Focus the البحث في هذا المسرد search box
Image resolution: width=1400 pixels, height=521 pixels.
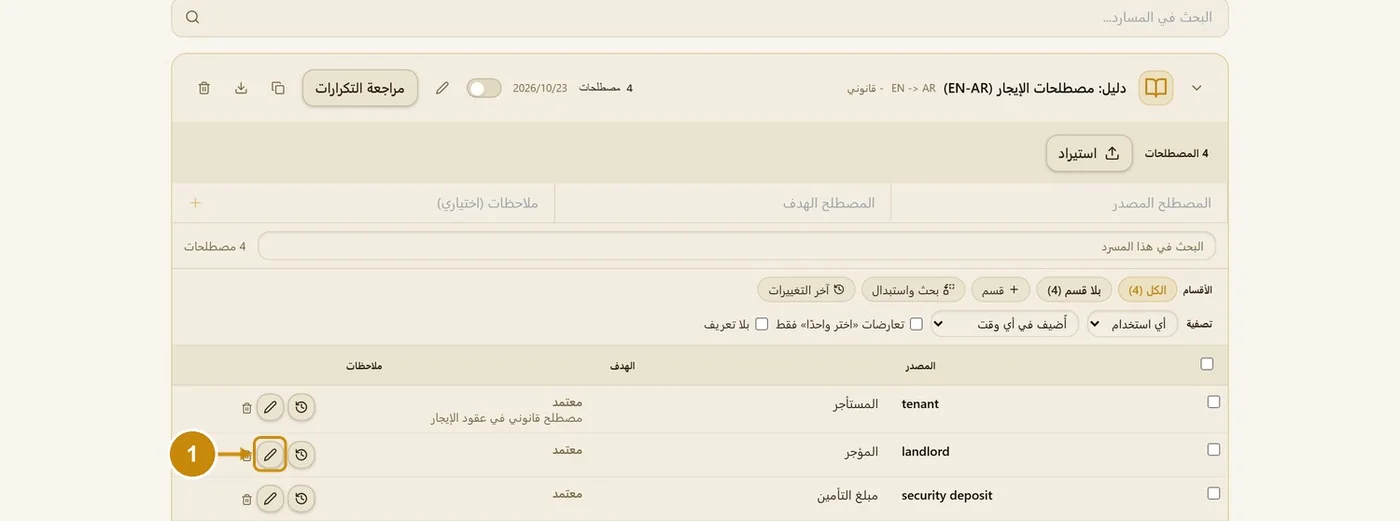737,246
